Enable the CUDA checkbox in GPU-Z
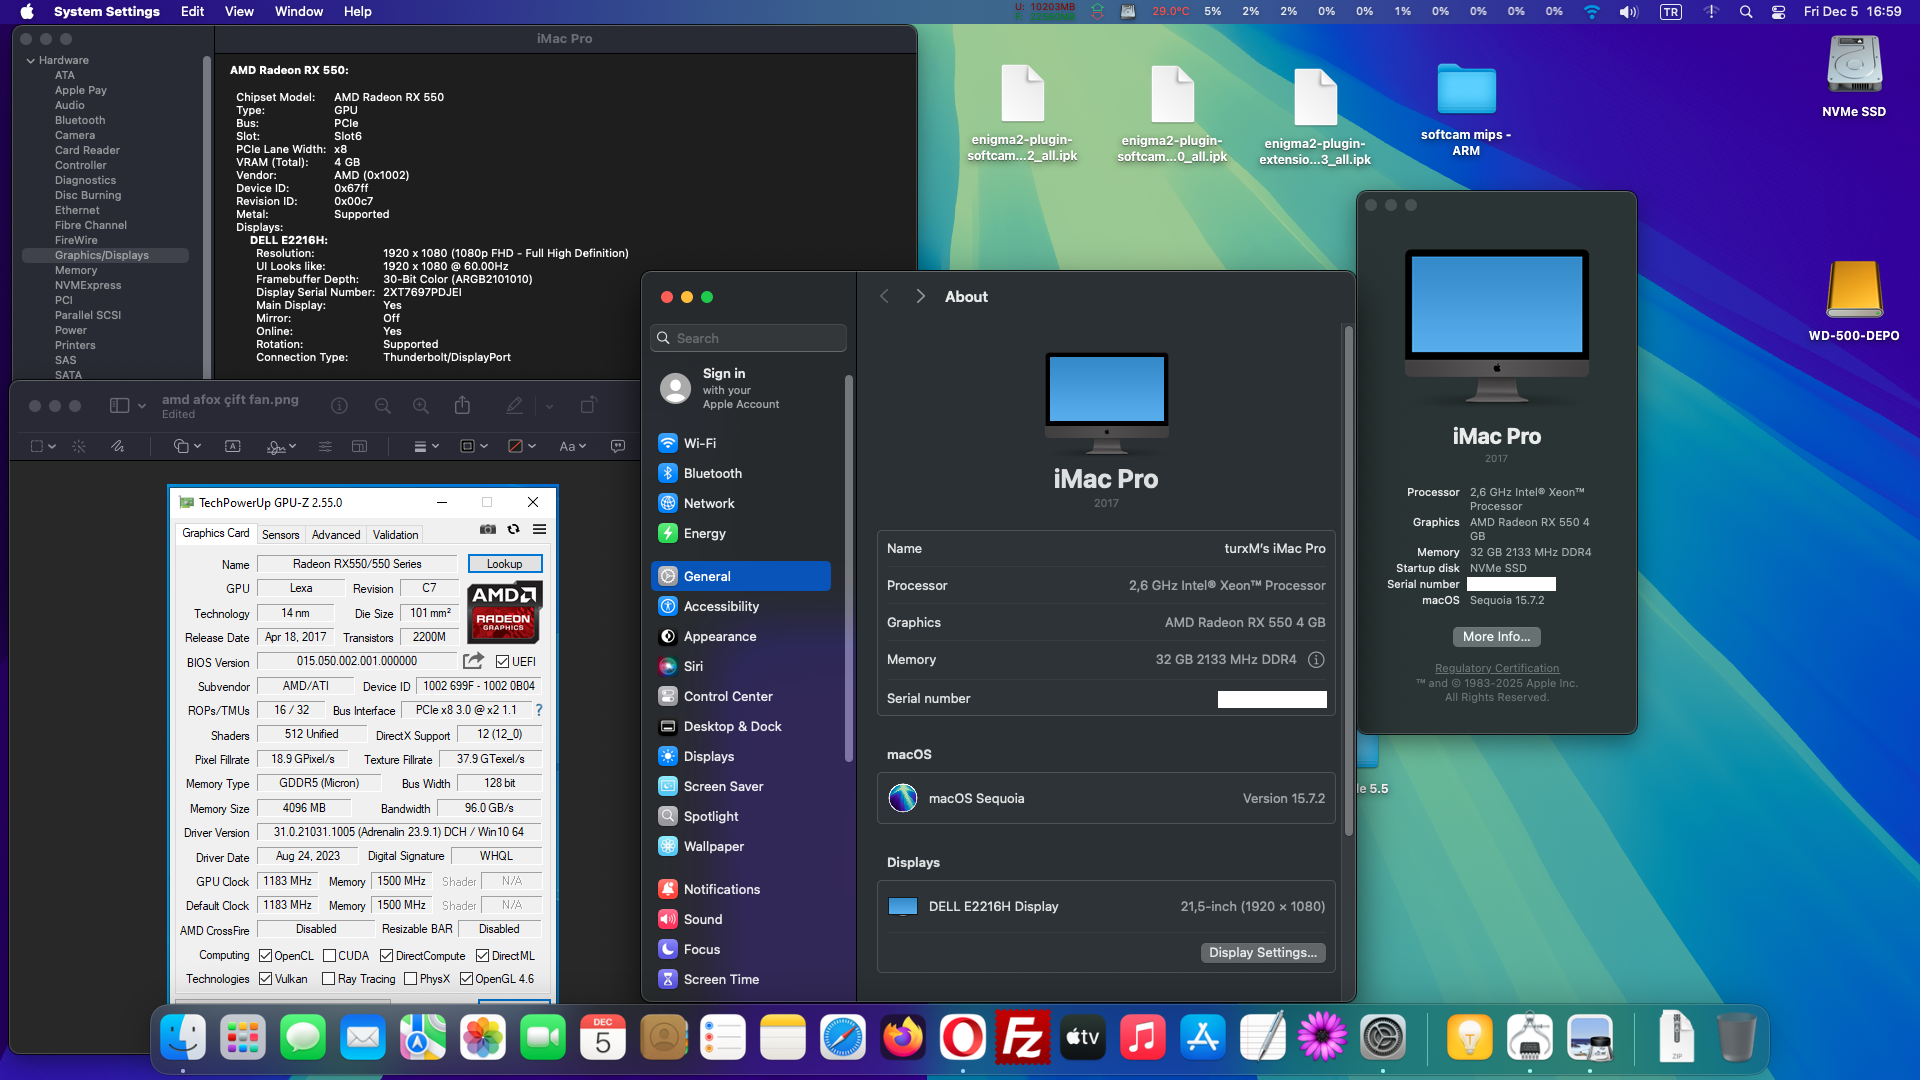This screenshot has width=1920, height=1080. tap(331, 955)
